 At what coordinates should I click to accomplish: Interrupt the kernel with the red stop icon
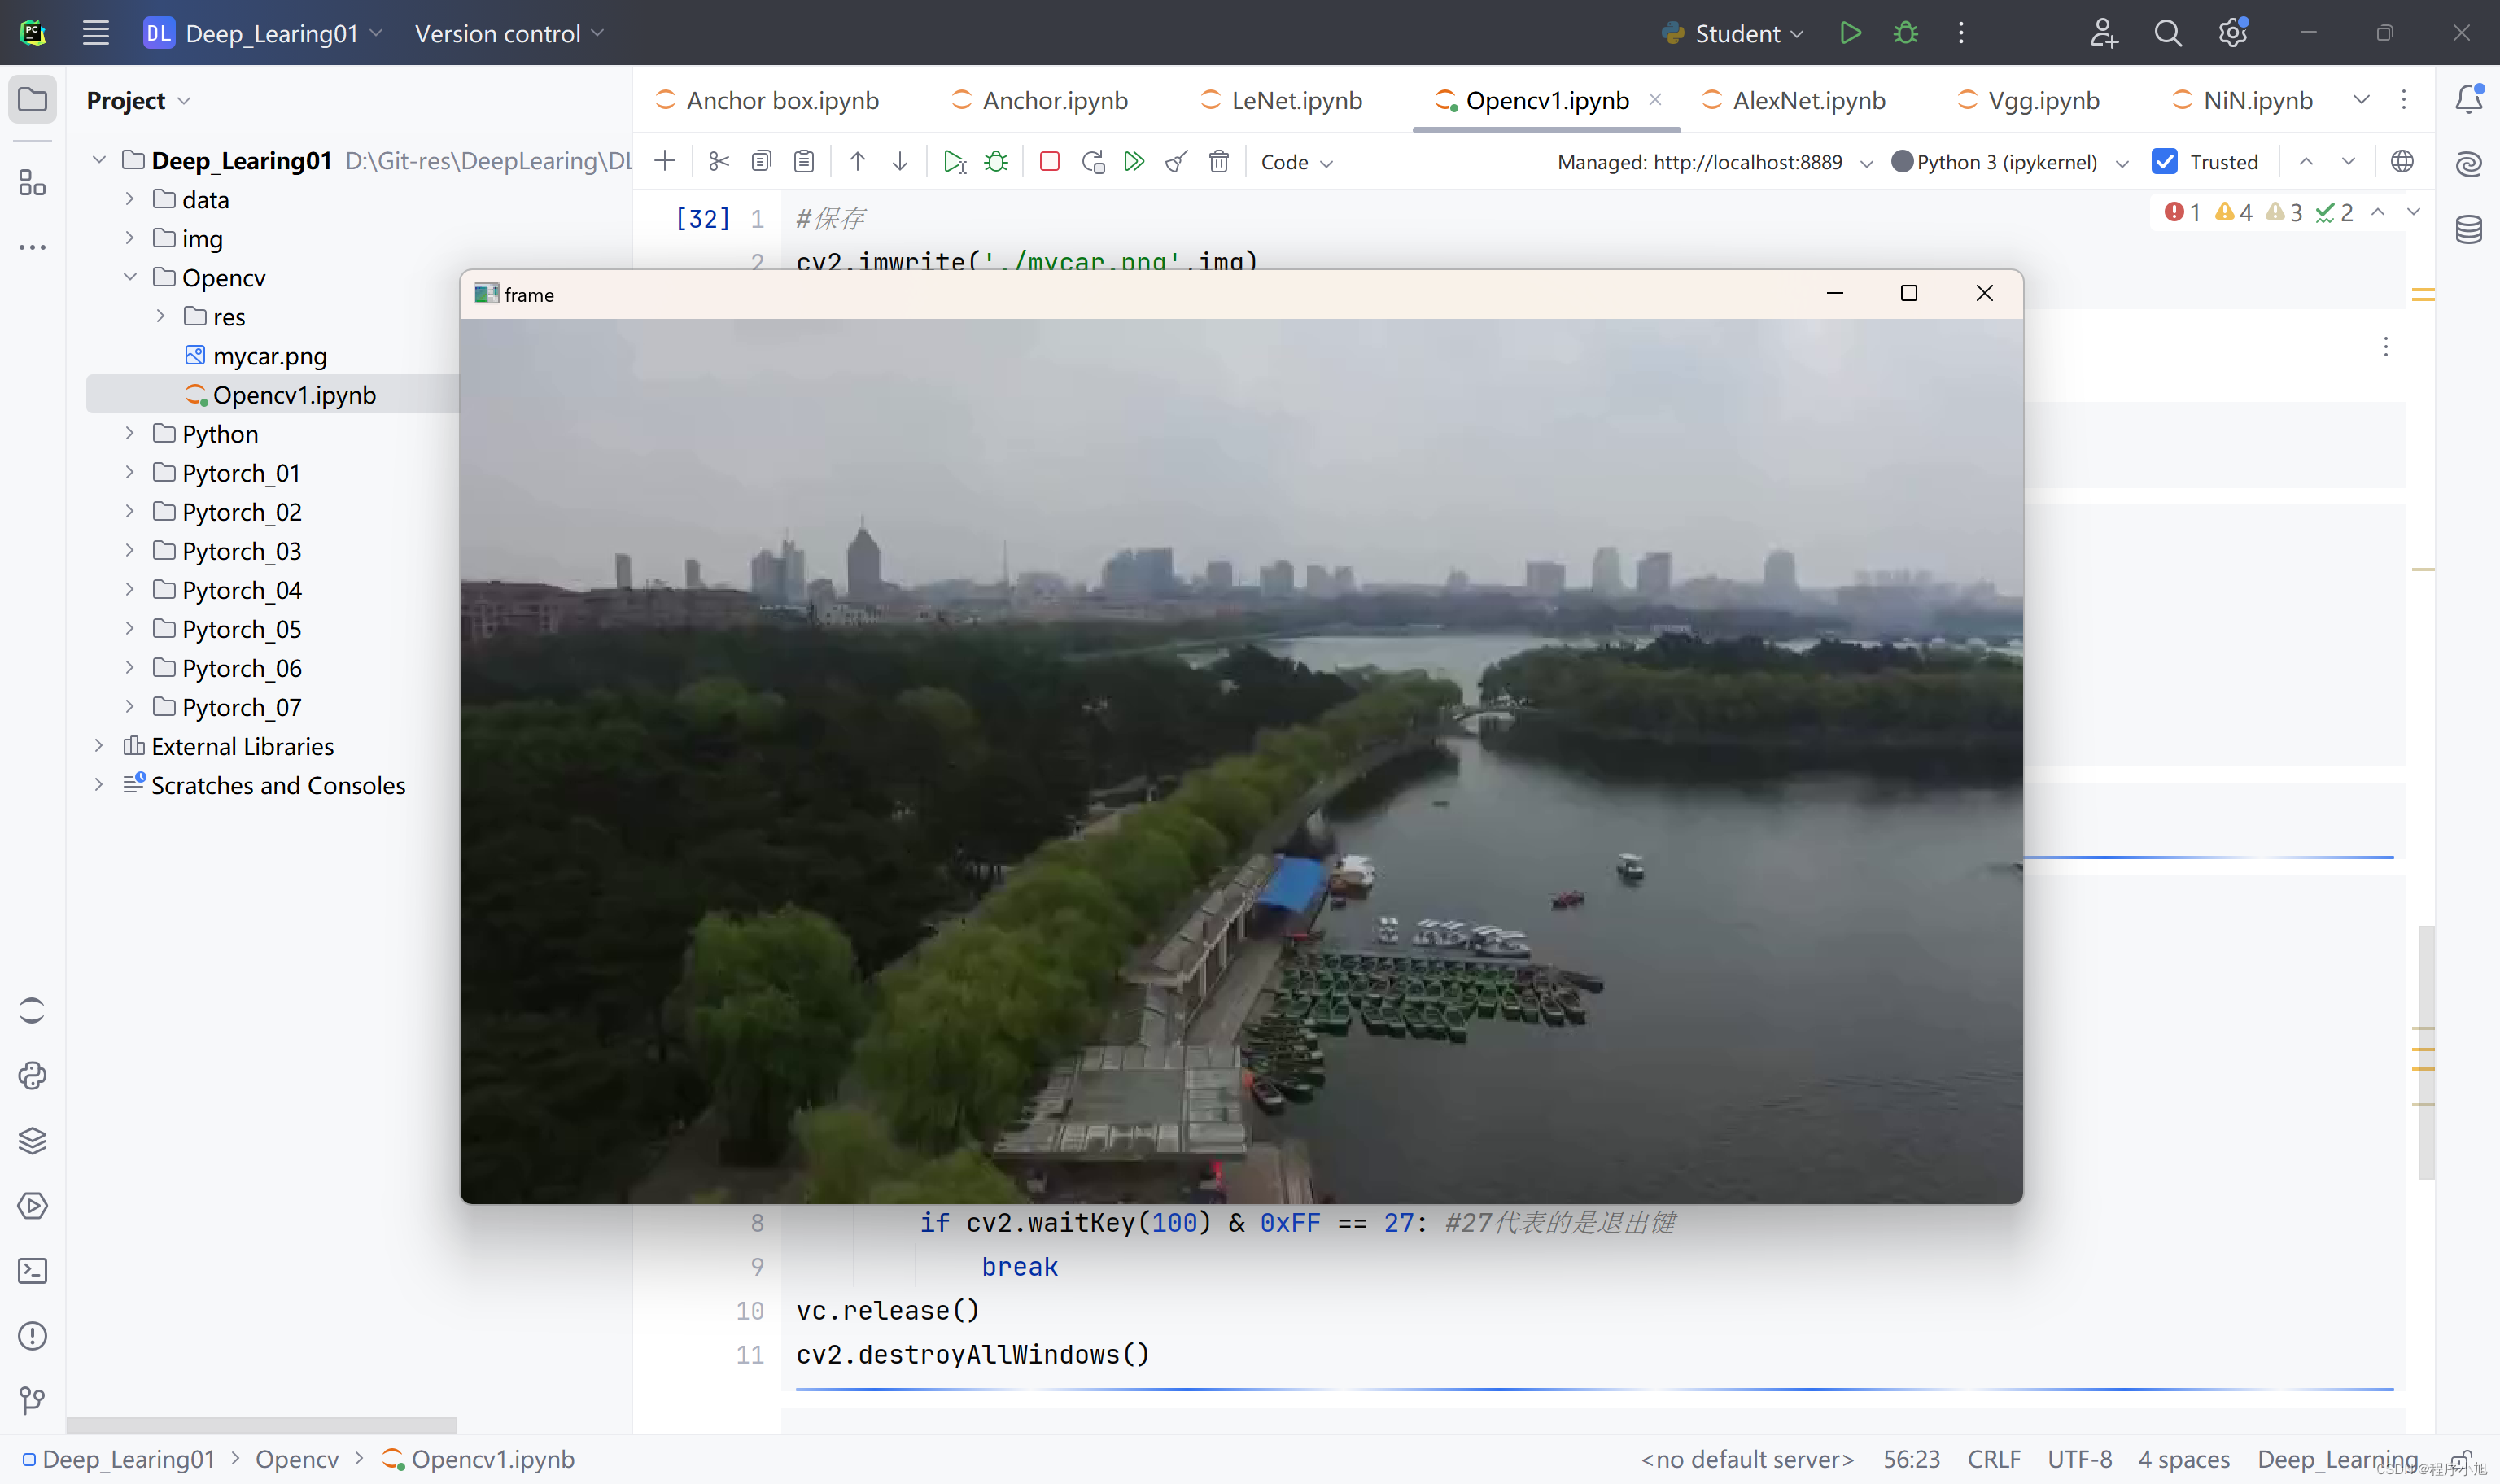[x=1049, y=161]
